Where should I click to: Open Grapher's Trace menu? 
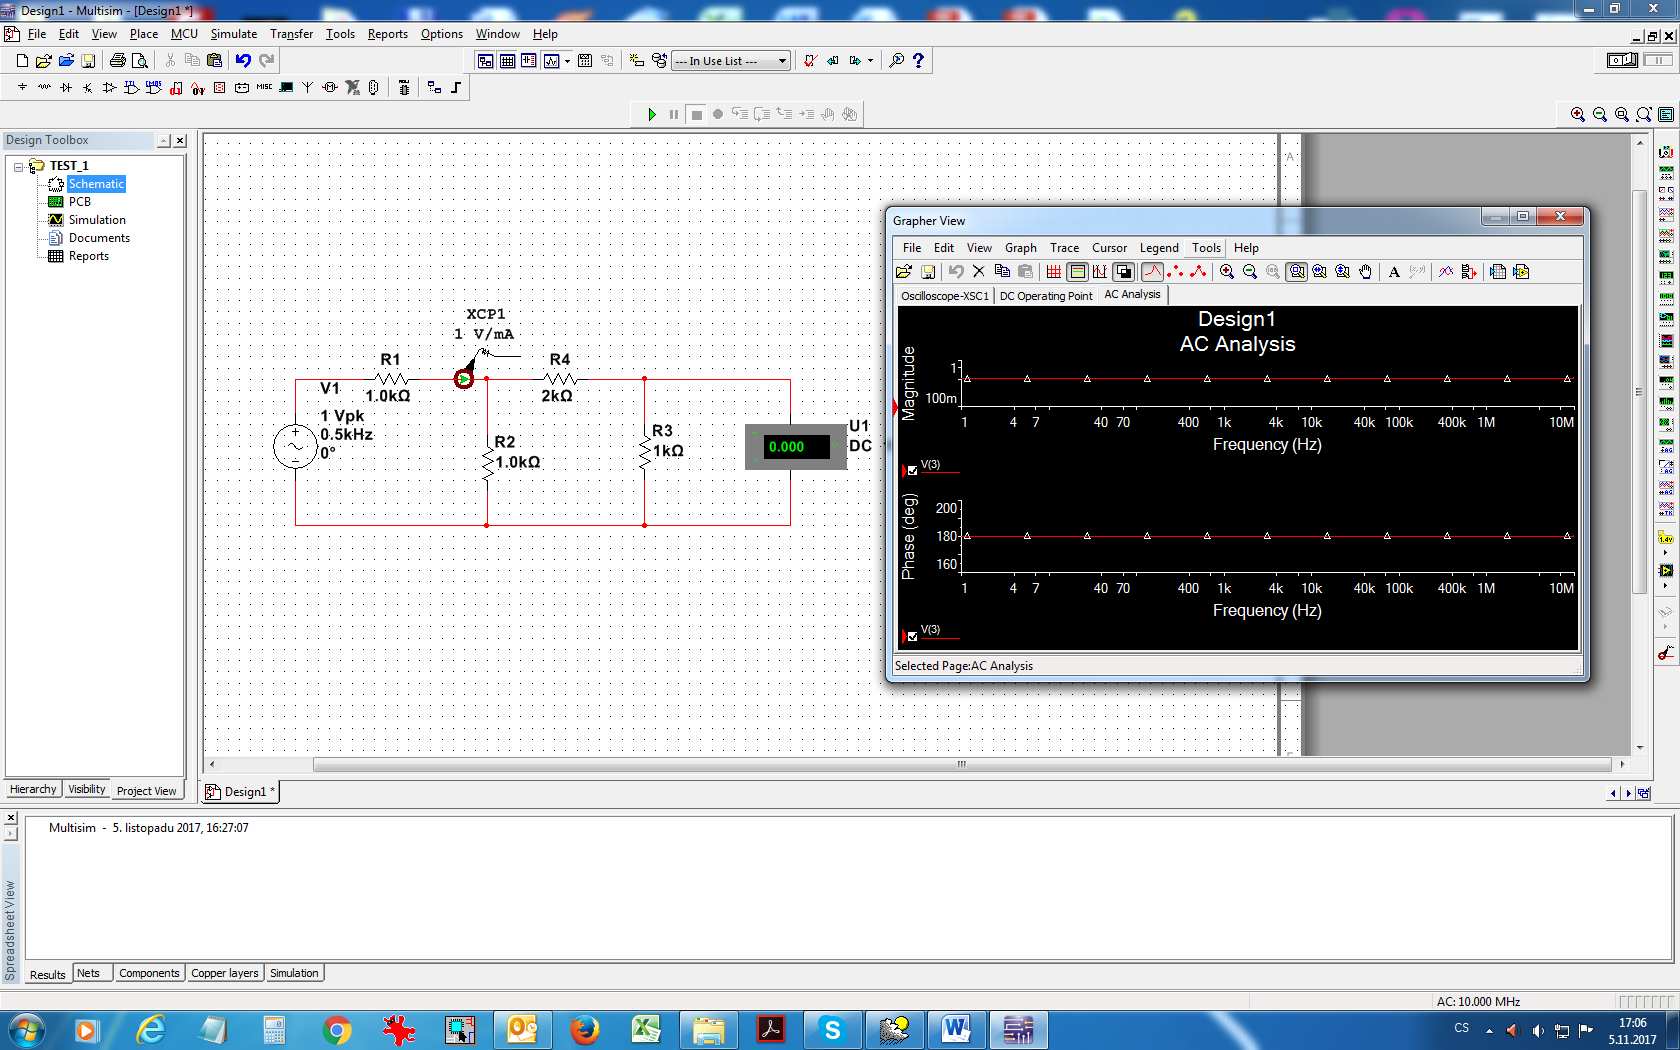[1064, 248]
